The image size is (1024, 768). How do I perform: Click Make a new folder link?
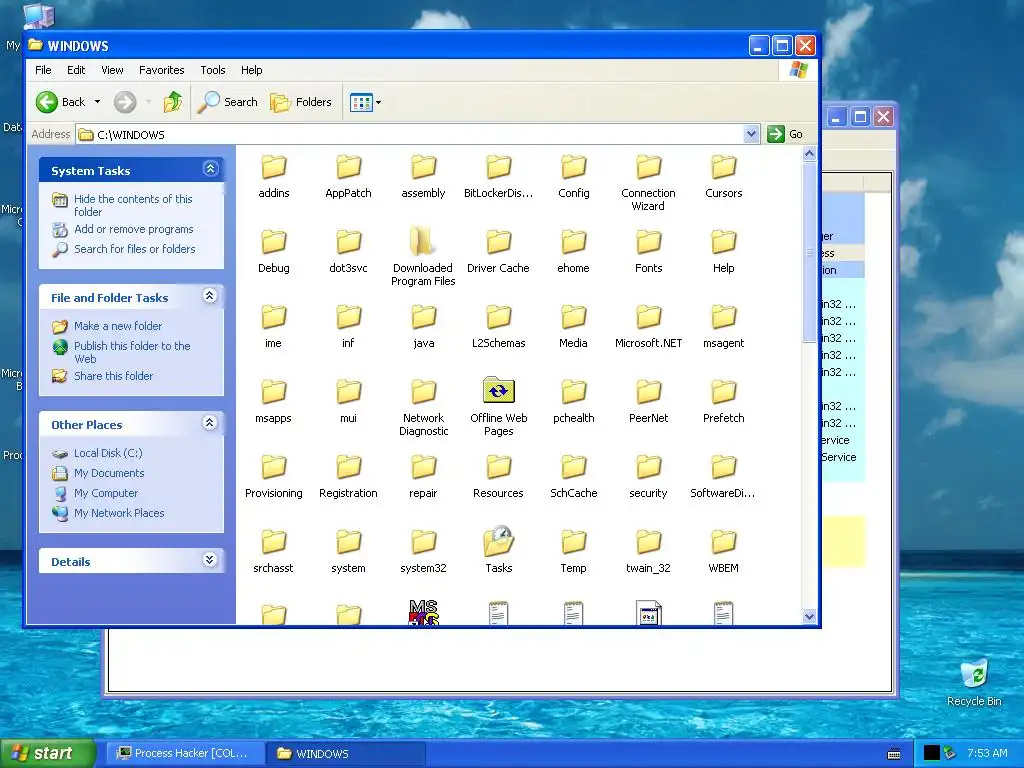point(118,326)
